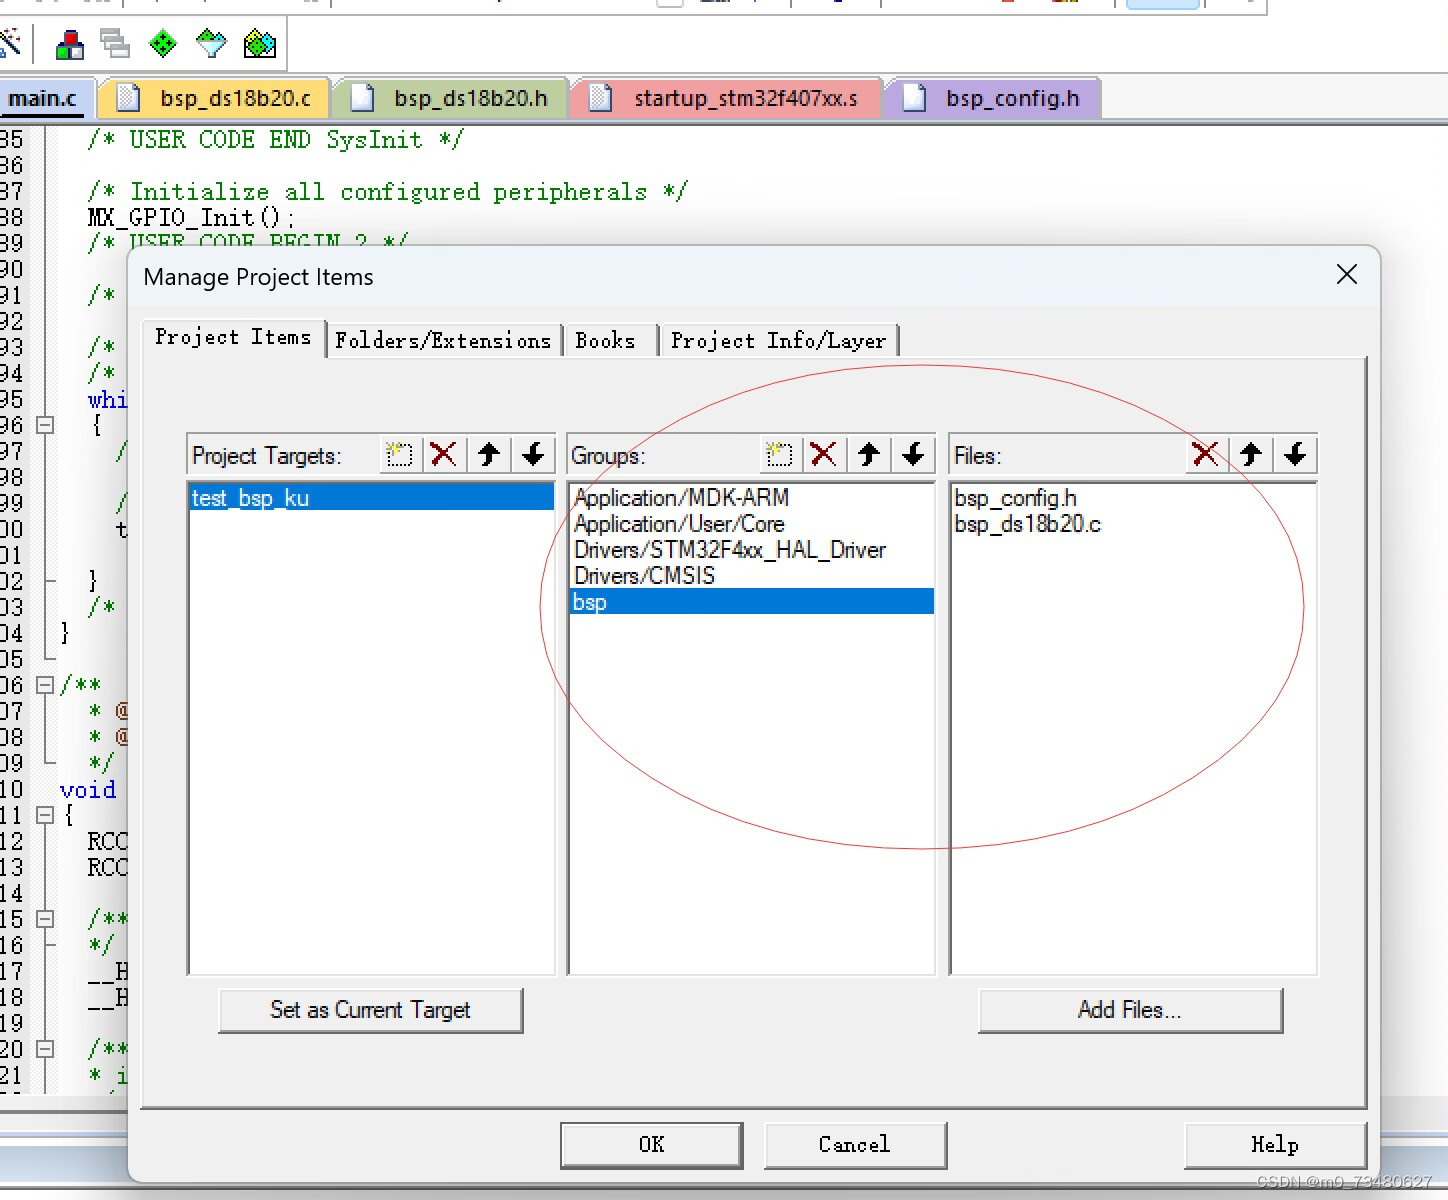The width and height of the screenshot is (1448, 1200).
Task: Collapse the comment fold before void function
Action: click(x=45, y=685)
